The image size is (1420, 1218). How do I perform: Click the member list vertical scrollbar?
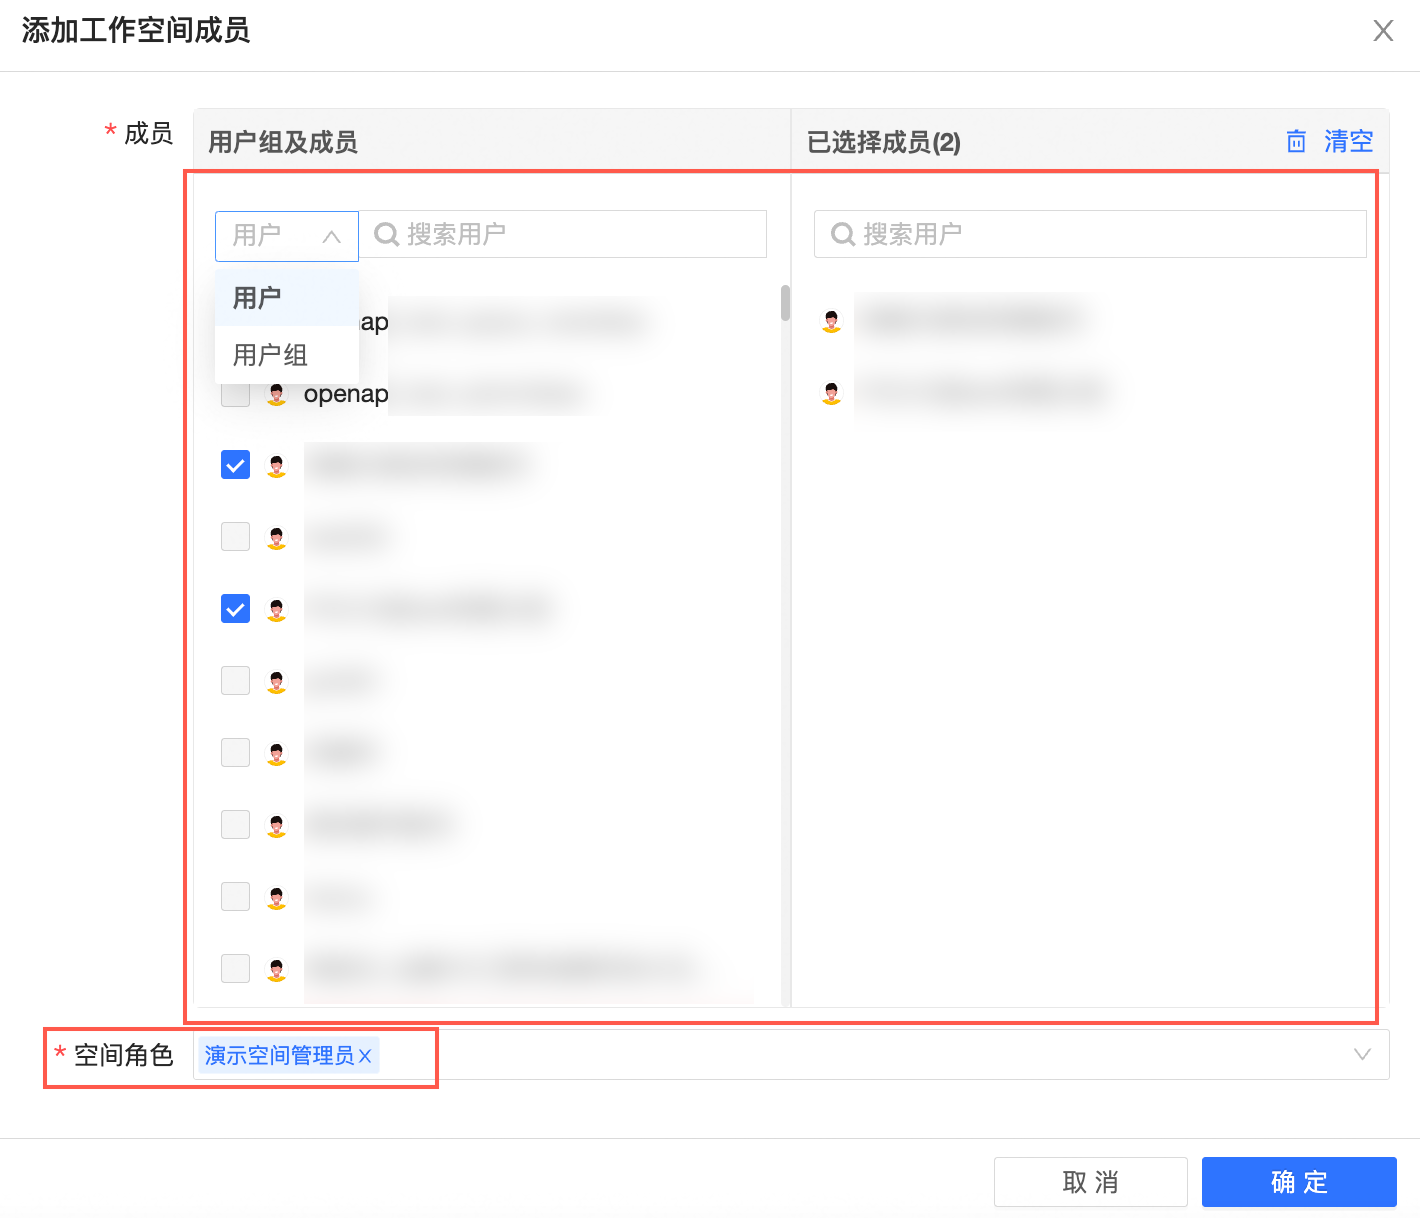point(785,304)
